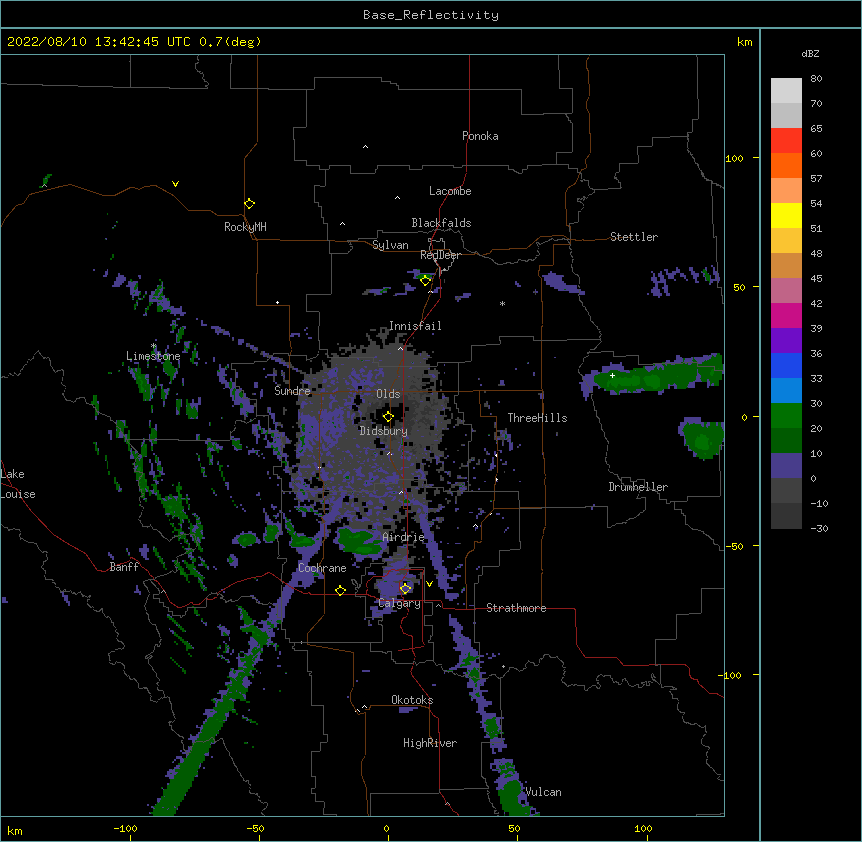Click the yellow marker east of Cochrane

coord(340,590)
